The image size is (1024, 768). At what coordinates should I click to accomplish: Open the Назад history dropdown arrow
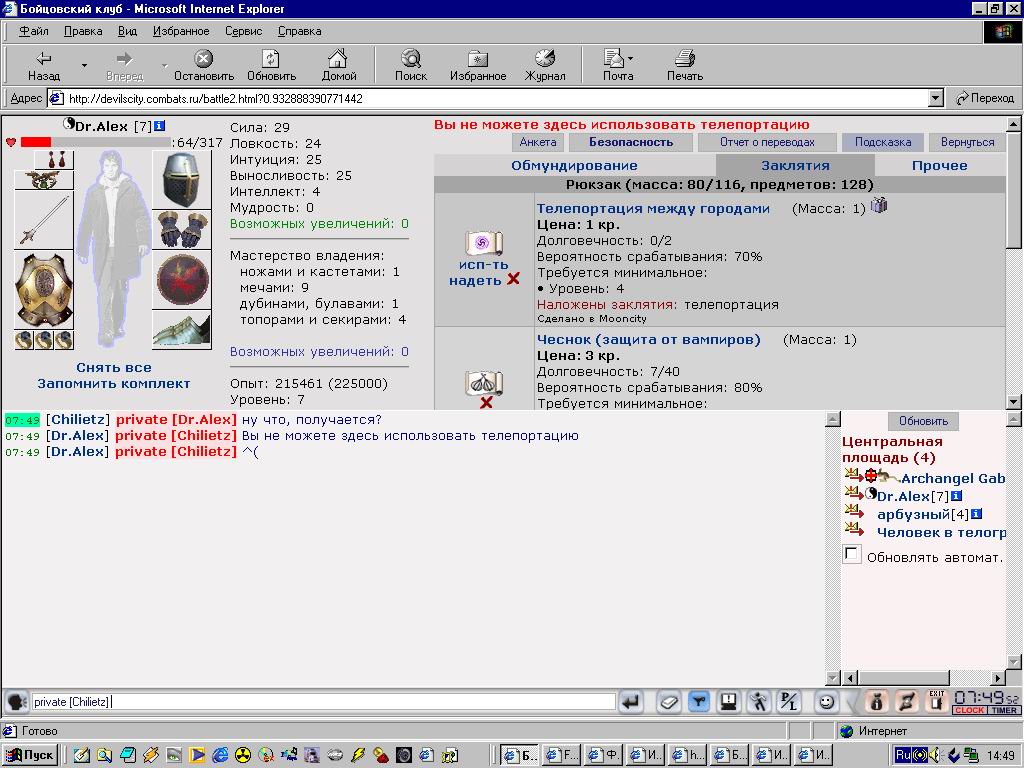coord(84,65)
